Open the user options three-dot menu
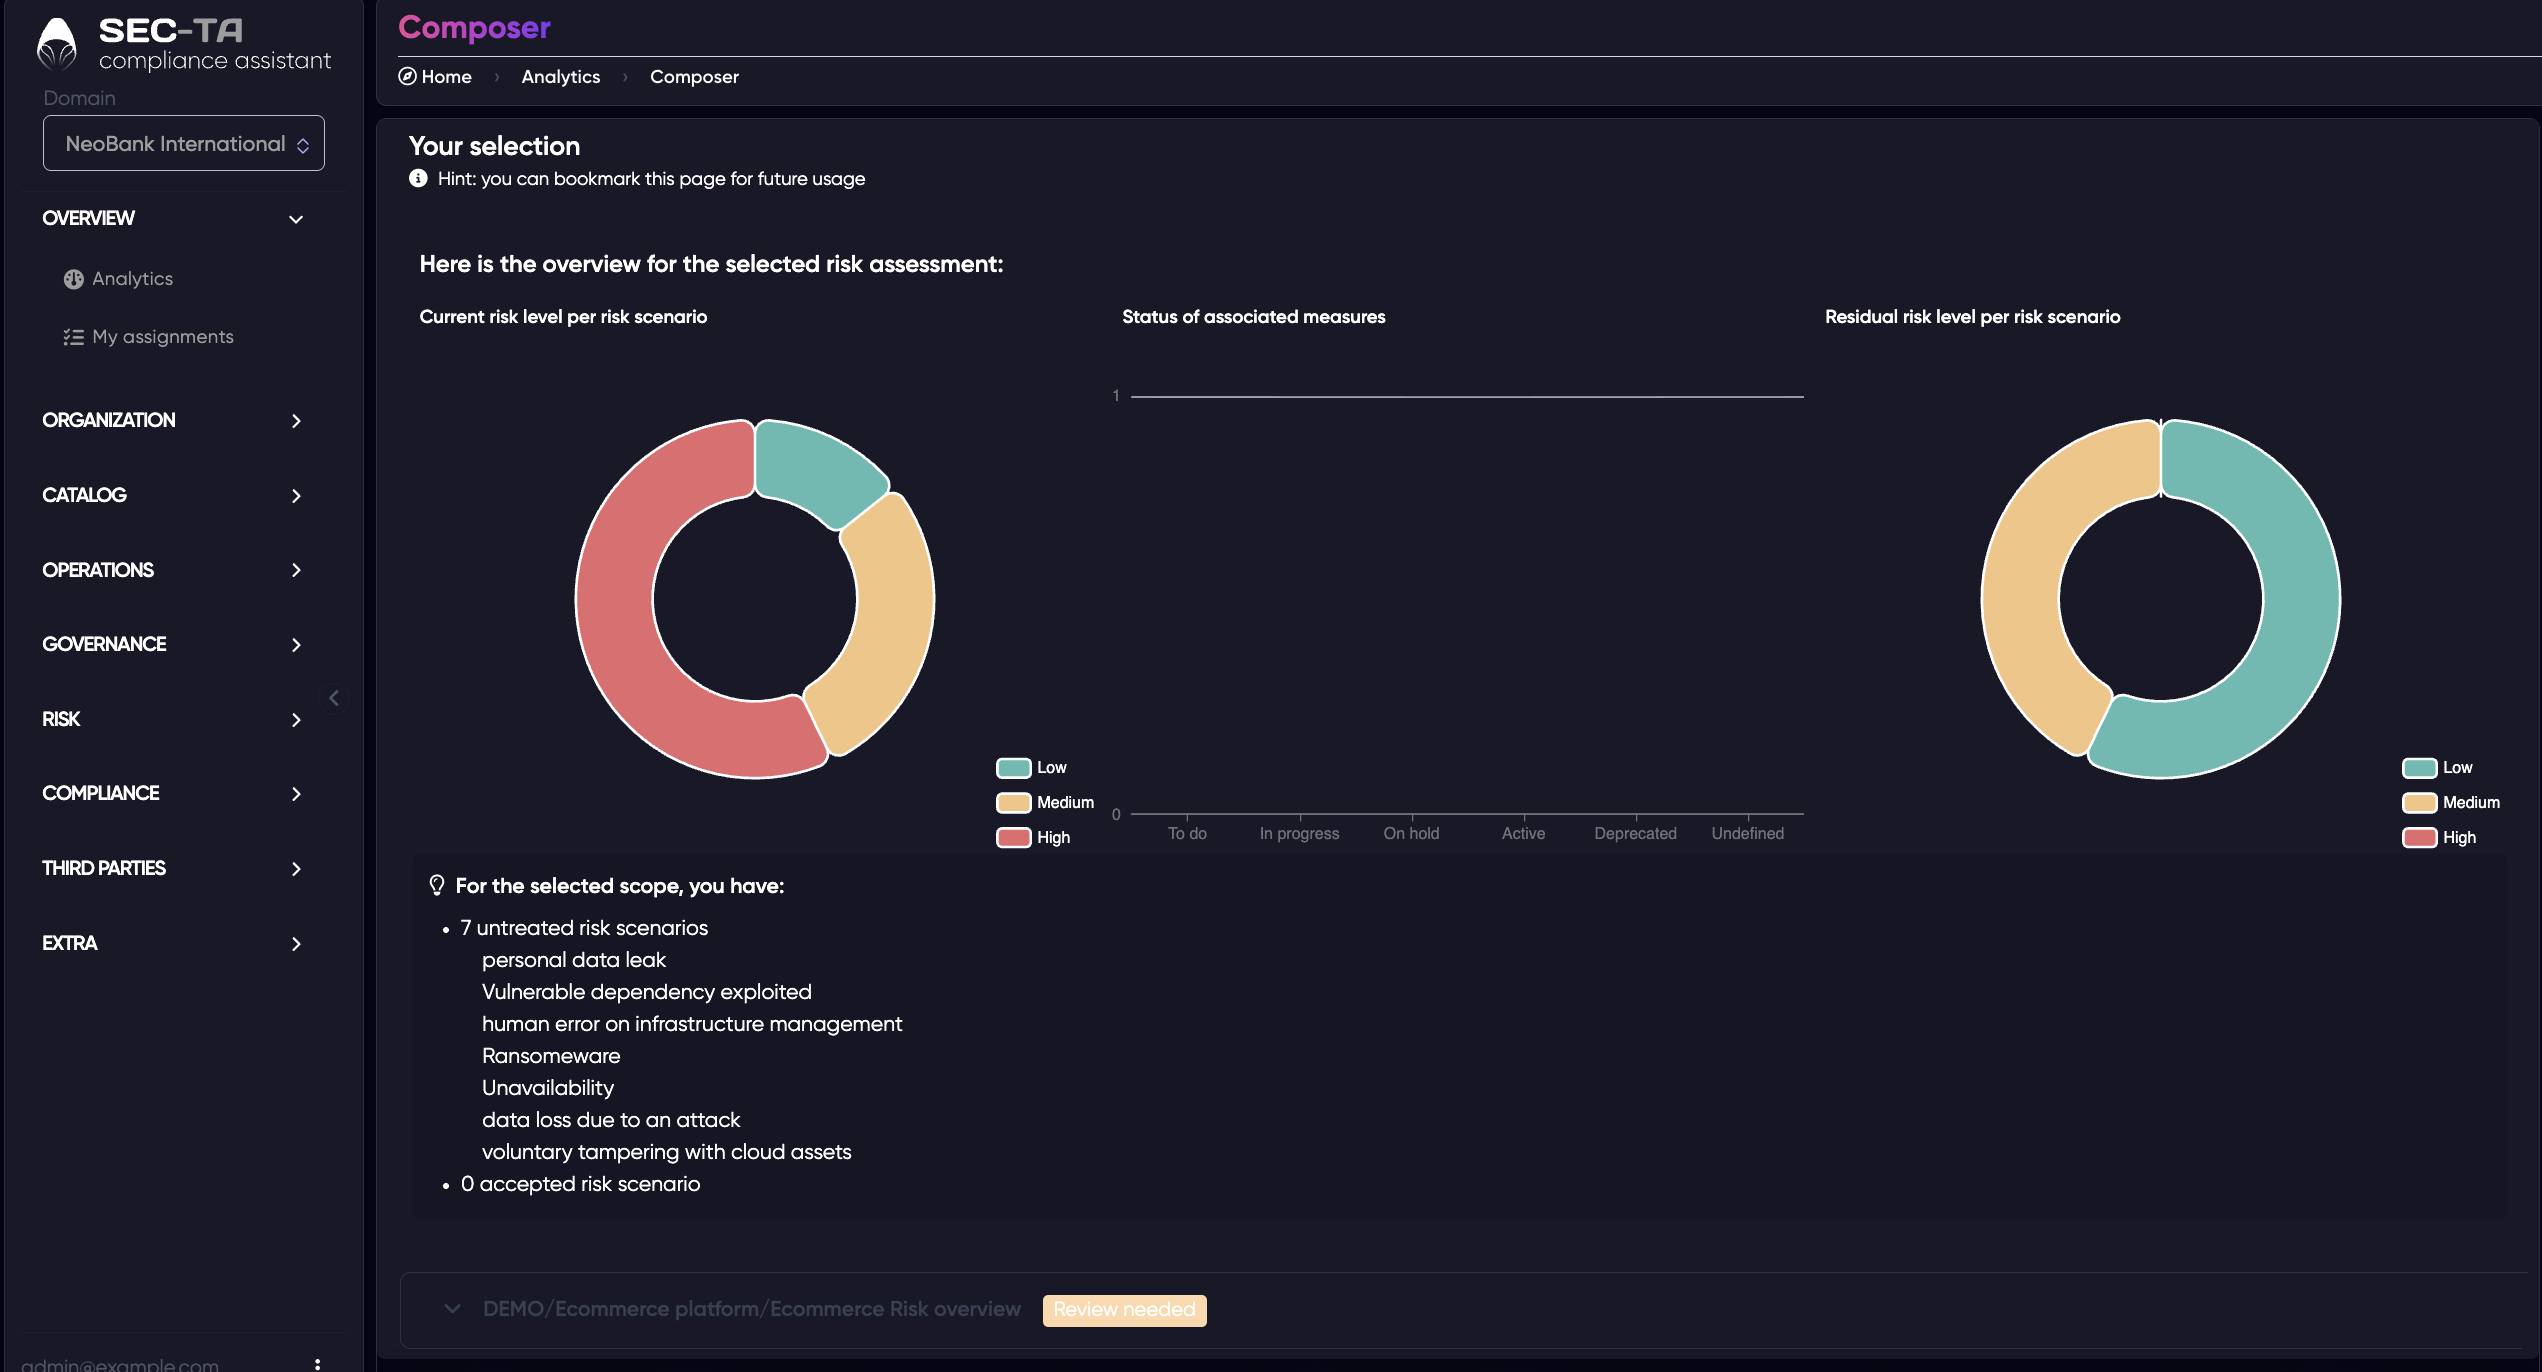This screenshot has height=1372, width=2542. coord(317,1364)
